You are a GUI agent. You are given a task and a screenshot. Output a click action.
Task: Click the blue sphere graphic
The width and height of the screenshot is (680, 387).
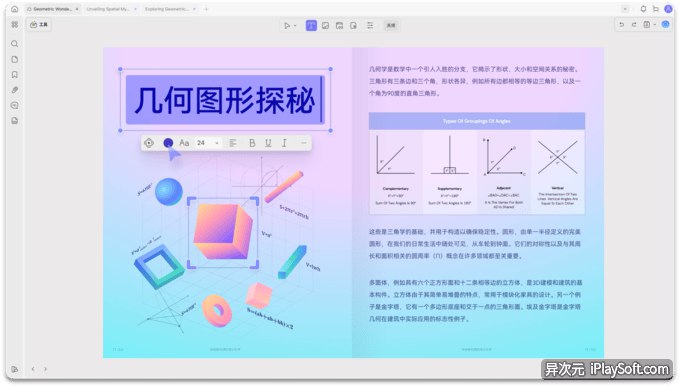click(169, 192)
